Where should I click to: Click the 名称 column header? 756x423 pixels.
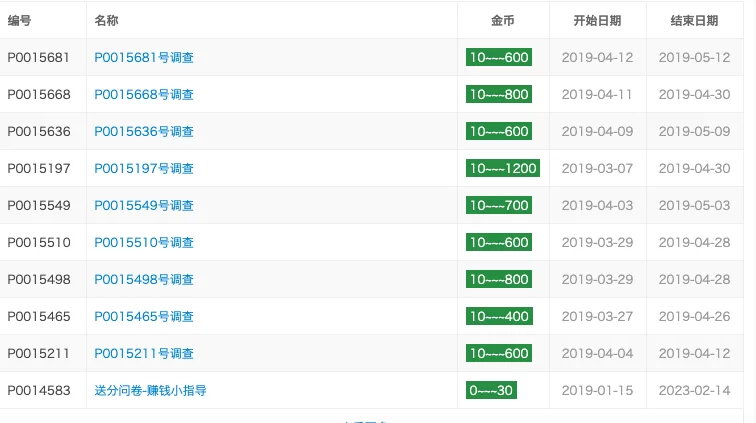106,21
